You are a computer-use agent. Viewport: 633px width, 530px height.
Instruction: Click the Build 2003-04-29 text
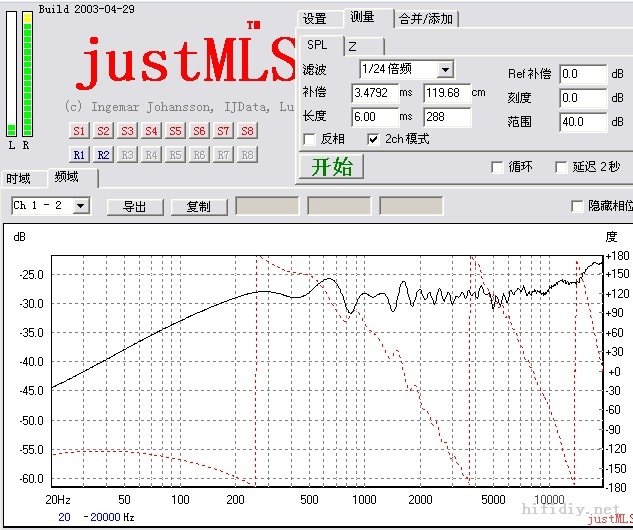click(86, 9)
